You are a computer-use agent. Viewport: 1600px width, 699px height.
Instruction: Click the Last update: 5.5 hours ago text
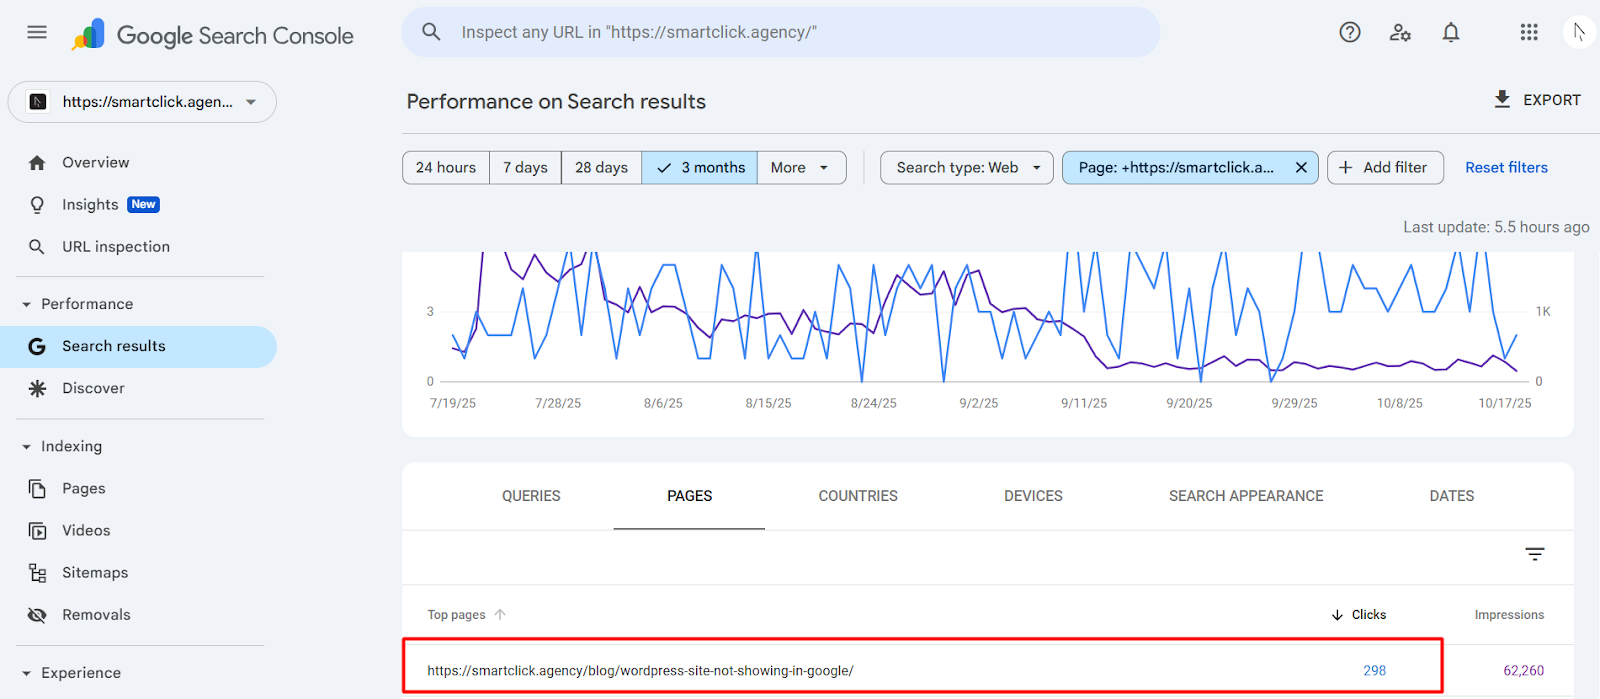(1496, 227)
